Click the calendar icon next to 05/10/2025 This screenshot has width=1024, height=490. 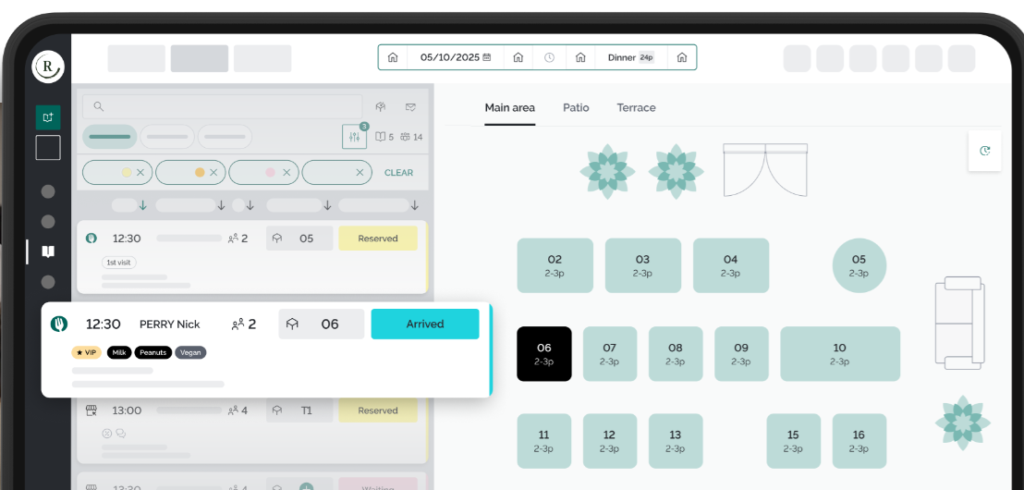point(487,58)
